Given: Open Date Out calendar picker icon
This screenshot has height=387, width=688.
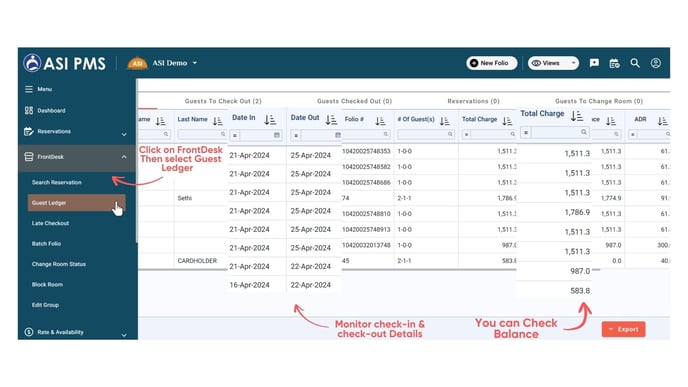Looking at the screenshot, I should pyautogui.click(x=338, y=135).
